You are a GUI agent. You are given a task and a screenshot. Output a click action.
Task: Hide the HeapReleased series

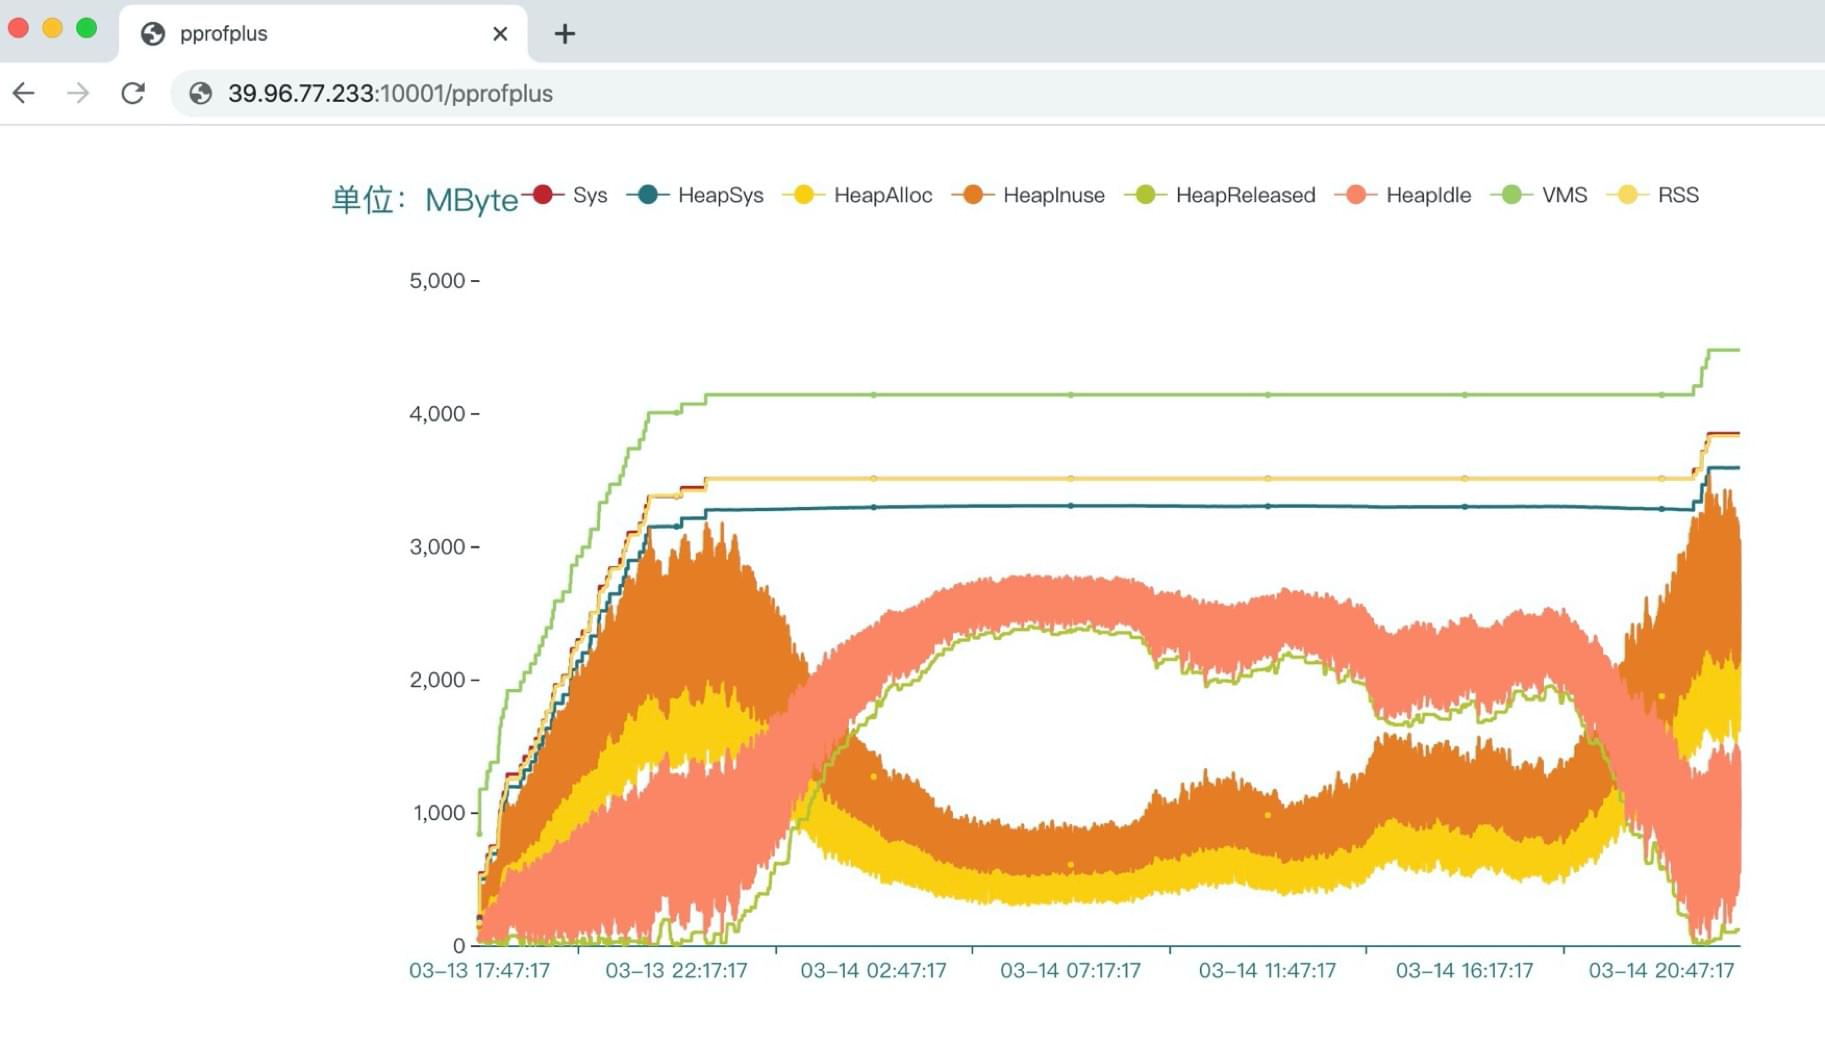pyautogui.click(x=1221, y=195)
